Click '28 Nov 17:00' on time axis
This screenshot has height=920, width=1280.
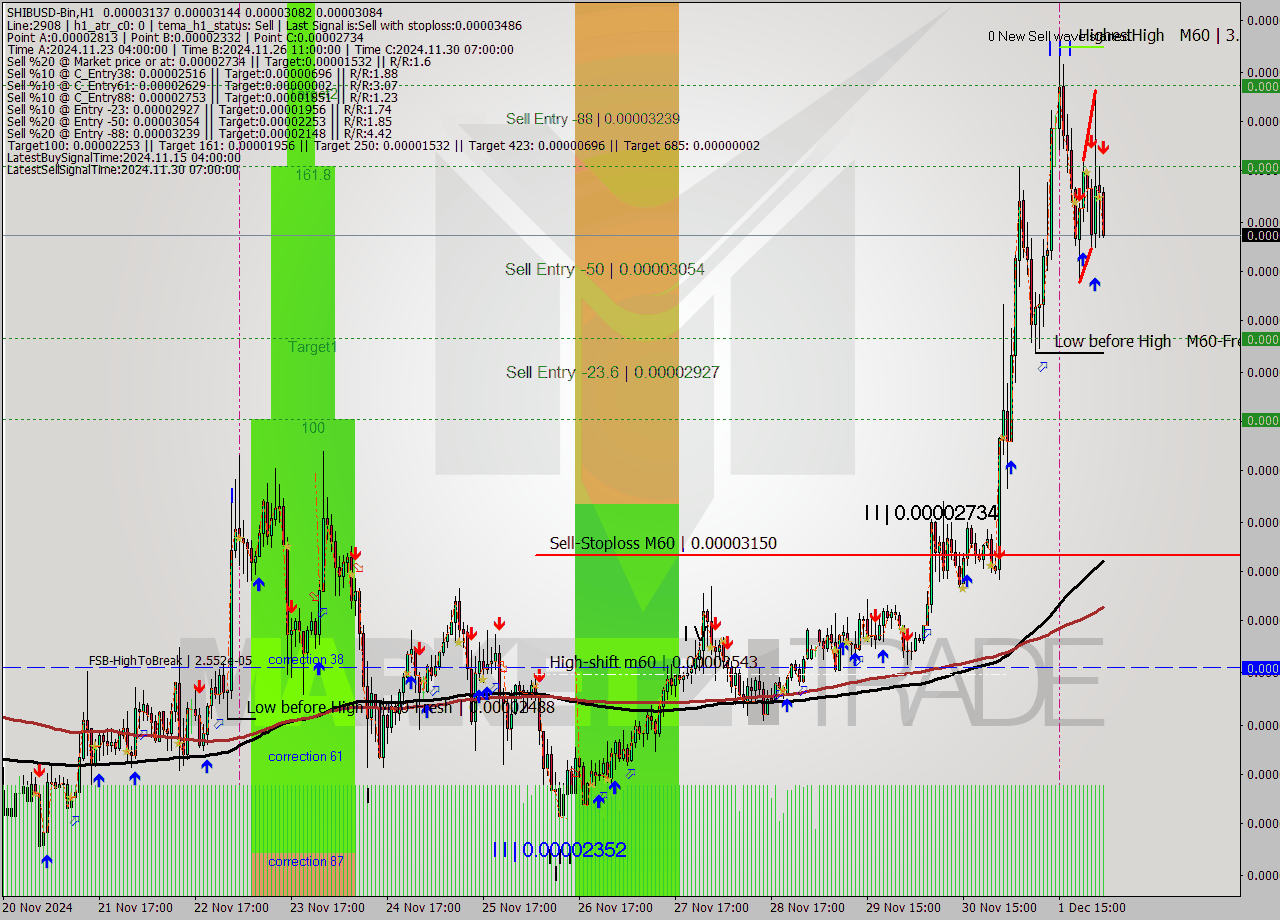(807, 908)
